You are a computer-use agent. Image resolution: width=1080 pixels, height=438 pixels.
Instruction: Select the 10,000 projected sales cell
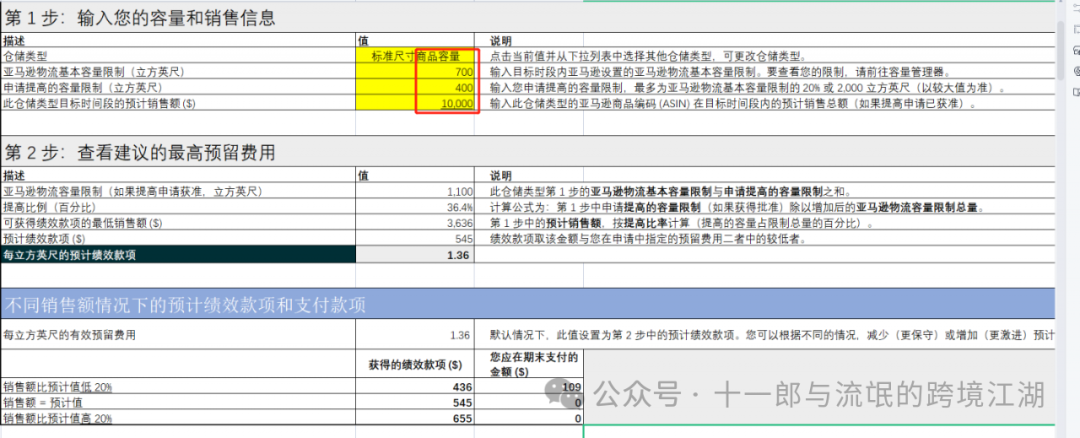click(415, 103)
